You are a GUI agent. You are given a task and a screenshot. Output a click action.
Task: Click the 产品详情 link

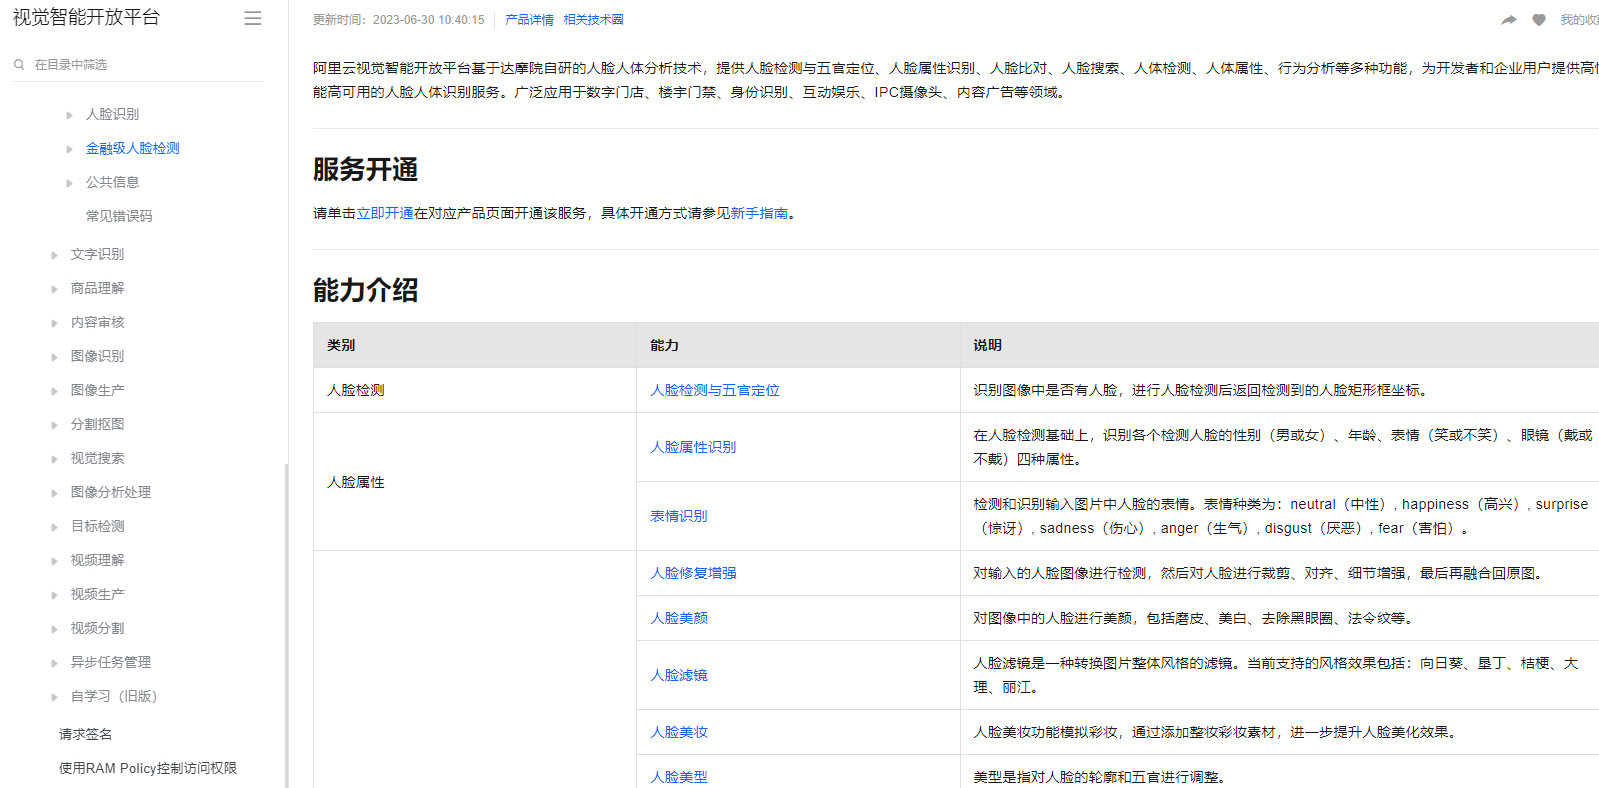[x=529, y=20]
